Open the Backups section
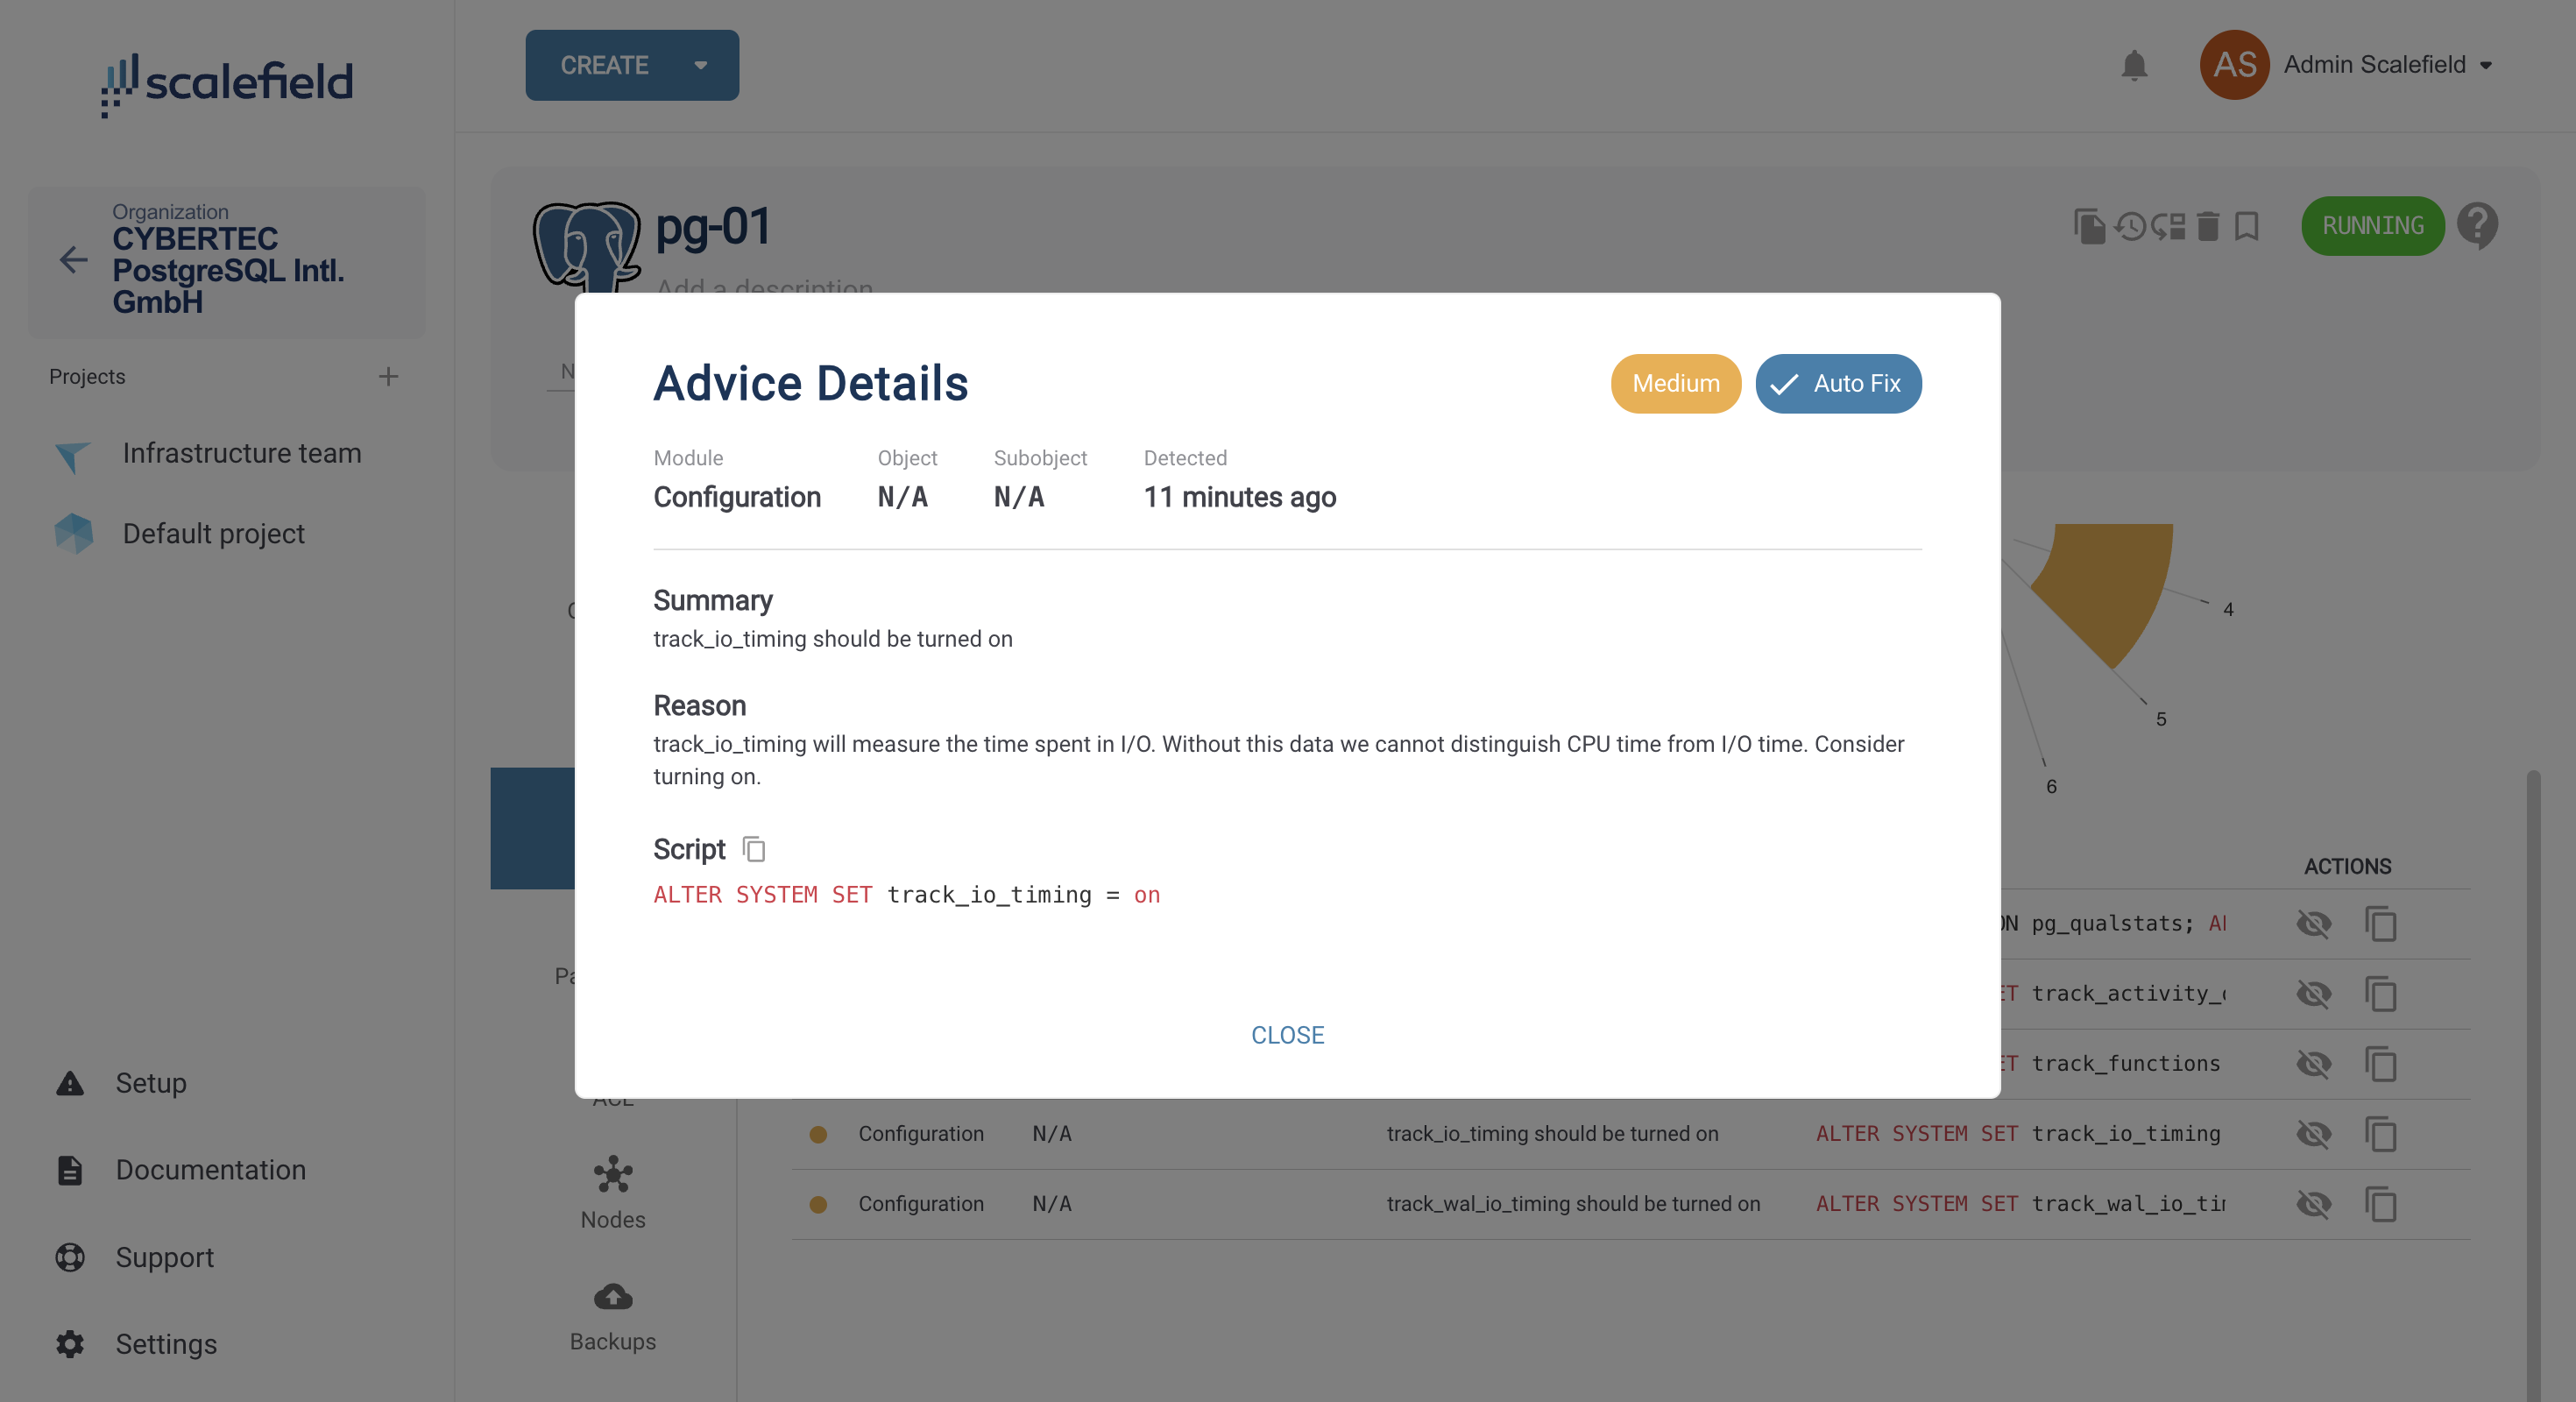The height and width of the screenshot is (1402, 2576). tap(613, 1317)
